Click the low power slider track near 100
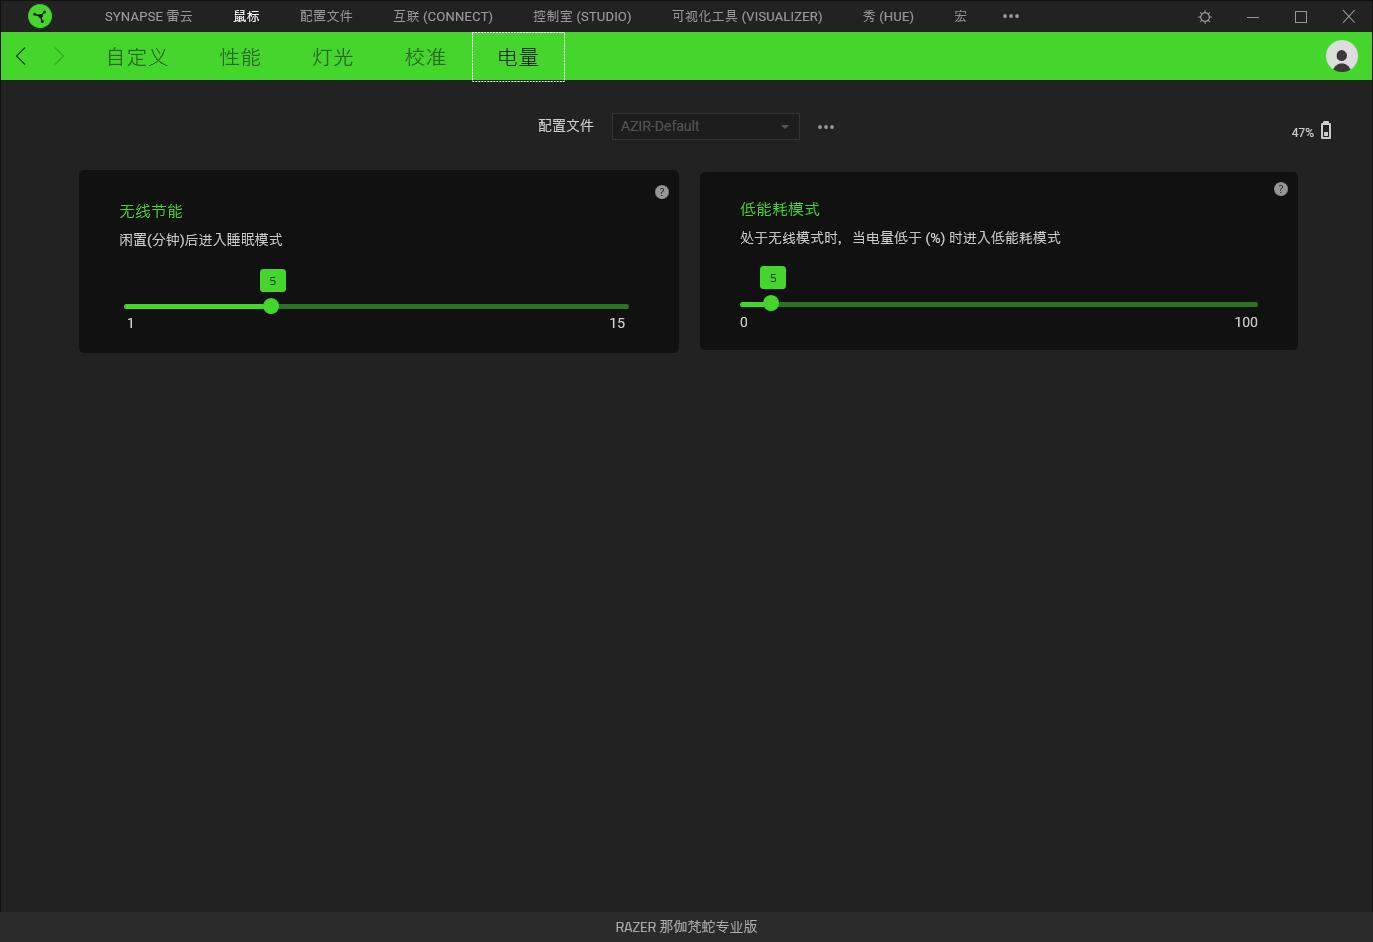This screenshot has width=1373, height=942. (x=1250, y=304)
